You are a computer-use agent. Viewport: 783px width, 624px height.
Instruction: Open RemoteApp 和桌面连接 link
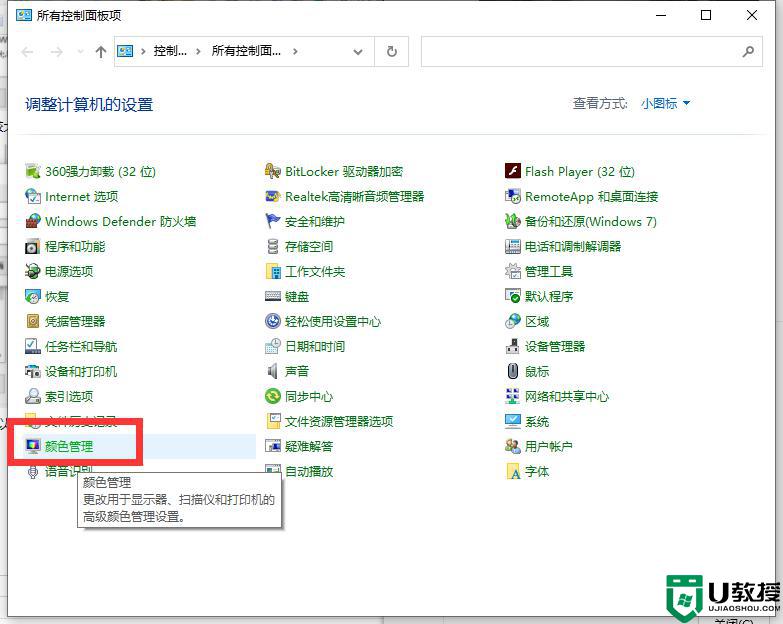click(591, 197)
